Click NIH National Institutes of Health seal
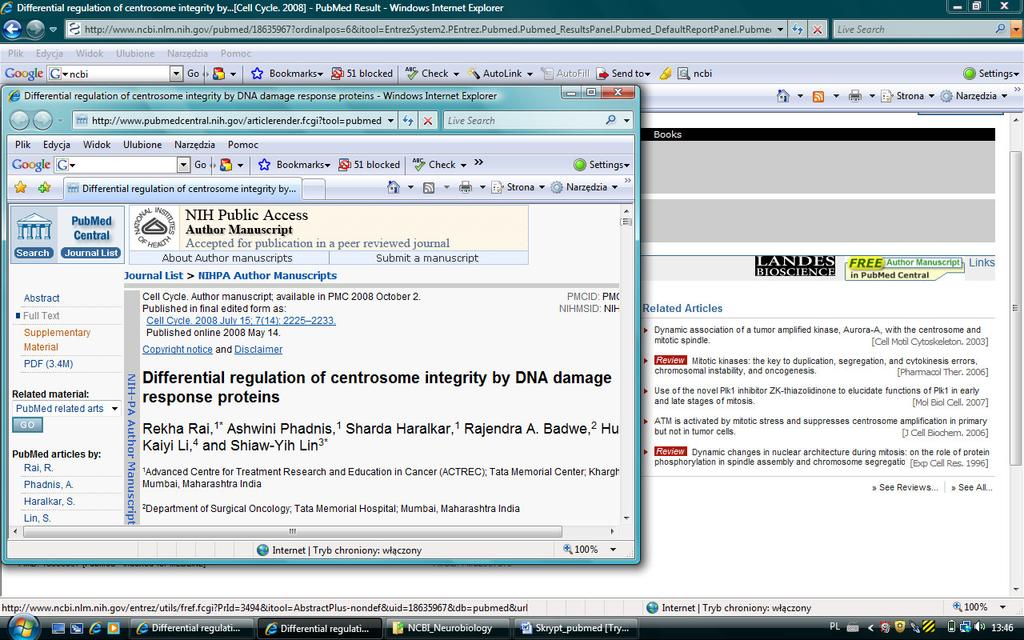The image size is (1024, 640). 154,227
